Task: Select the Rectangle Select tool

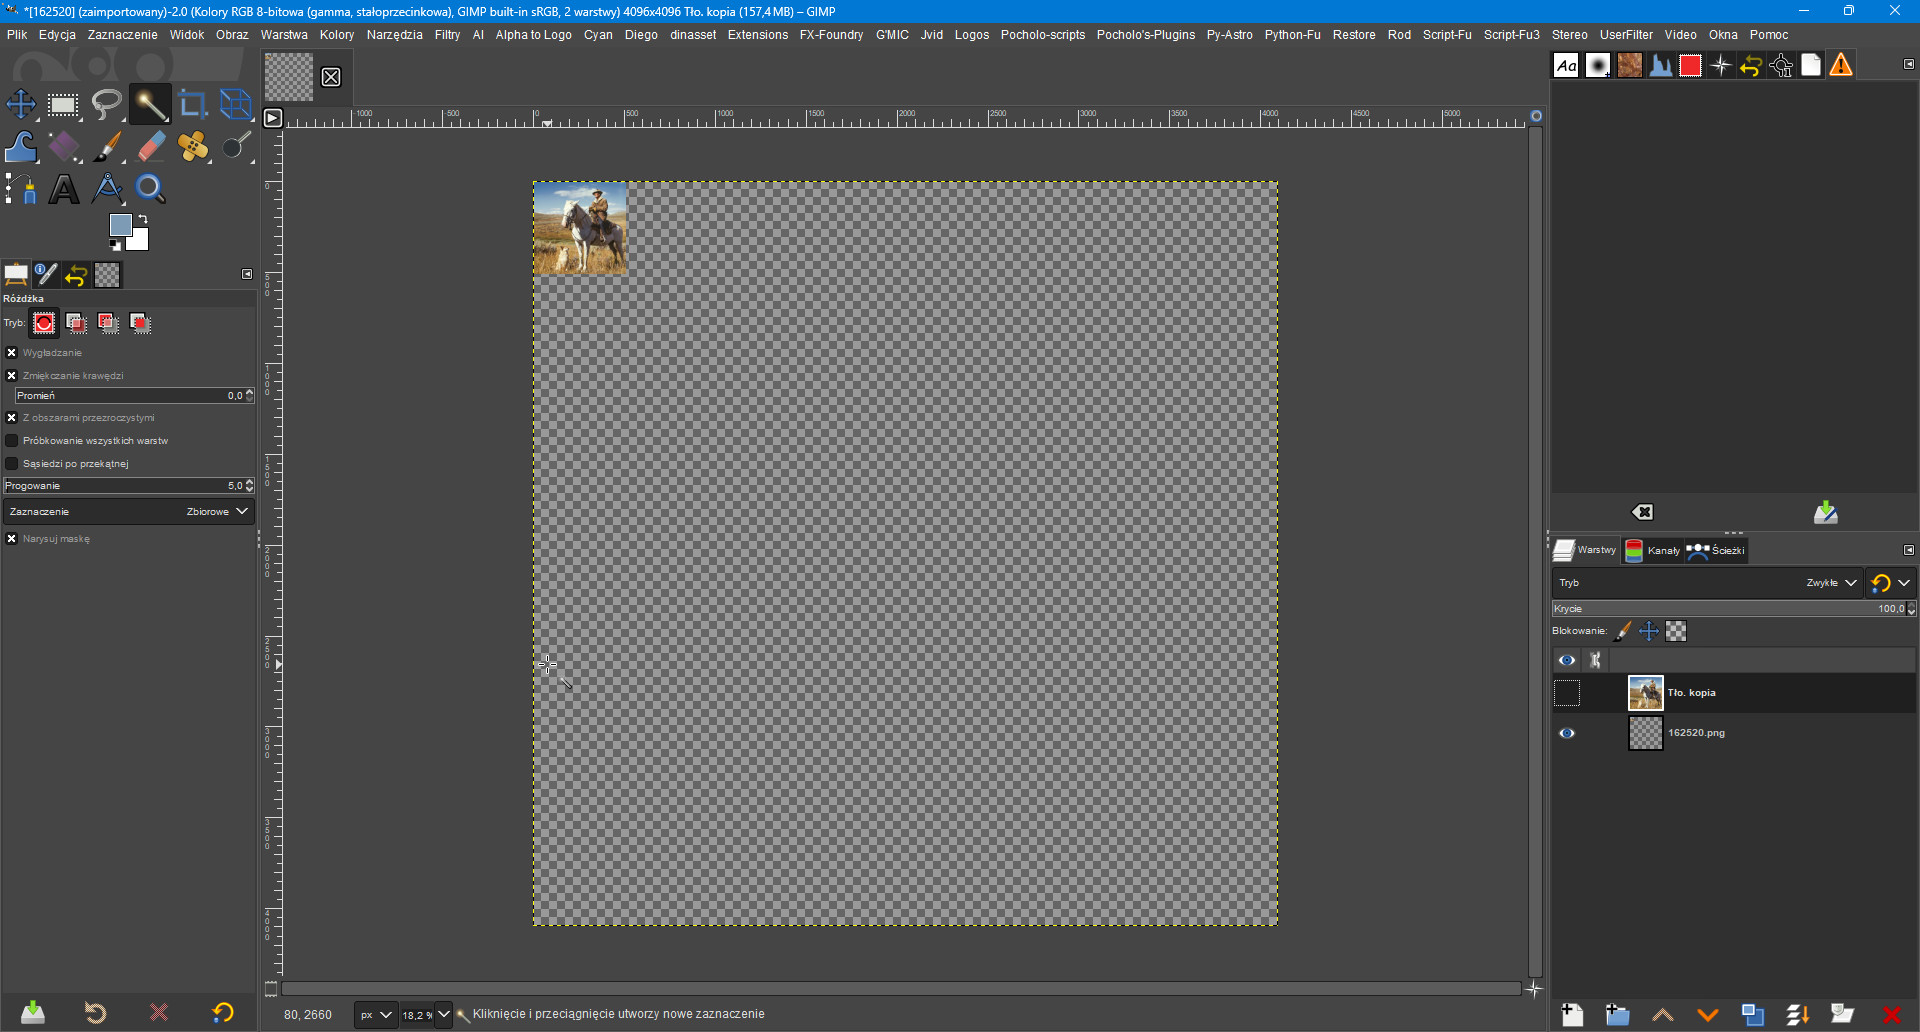Action: point(63,105)
